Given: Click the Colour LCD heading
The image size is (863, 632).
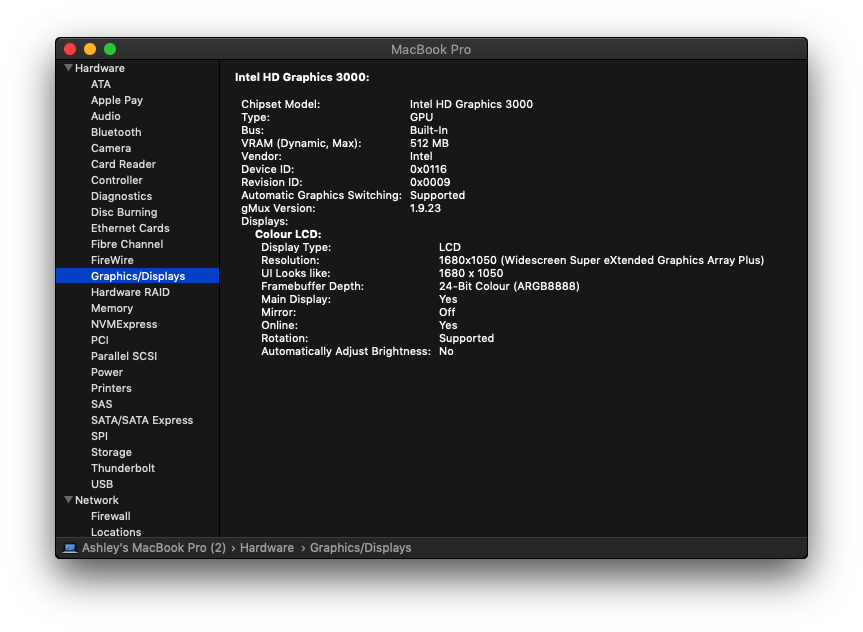Looking at the screenshot, I should [288, 234].
